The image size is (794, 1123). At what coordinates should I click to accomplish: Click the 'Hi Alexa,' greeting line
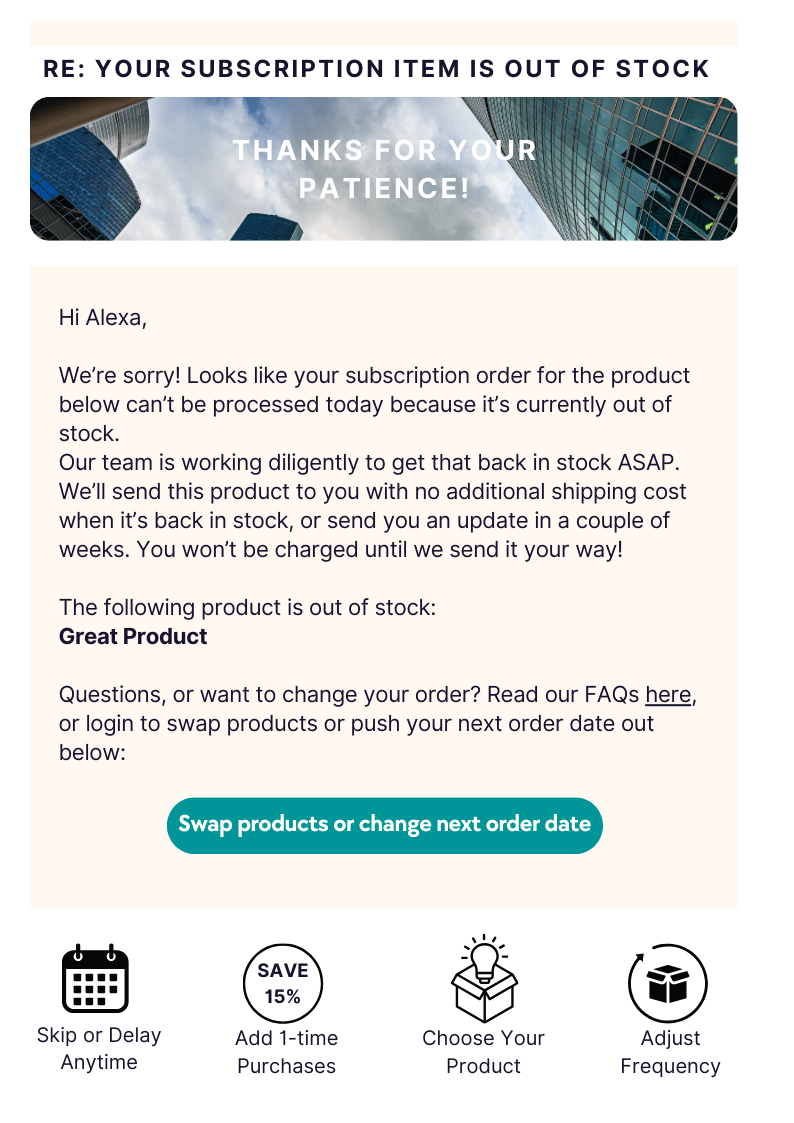click(x=102, y=317)
